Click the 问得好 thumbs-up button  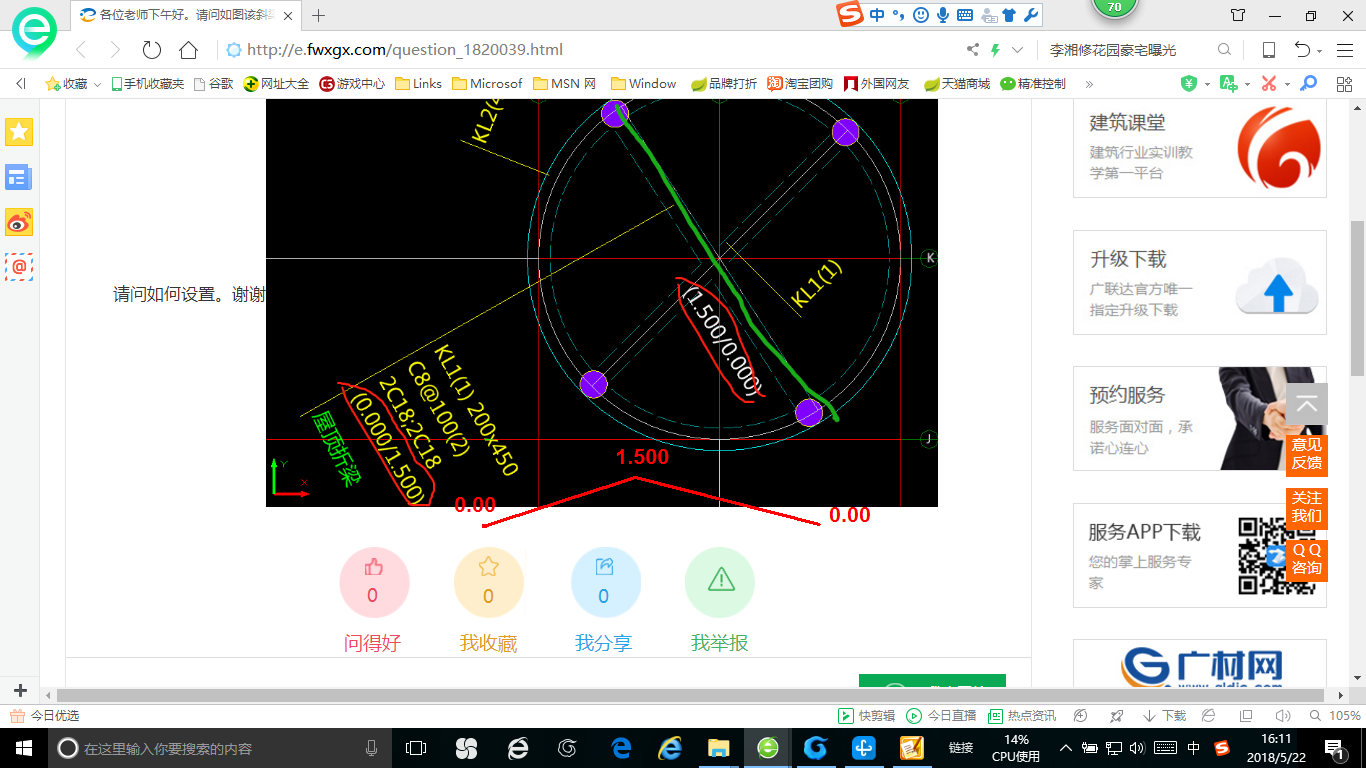[x=373, y=583]
